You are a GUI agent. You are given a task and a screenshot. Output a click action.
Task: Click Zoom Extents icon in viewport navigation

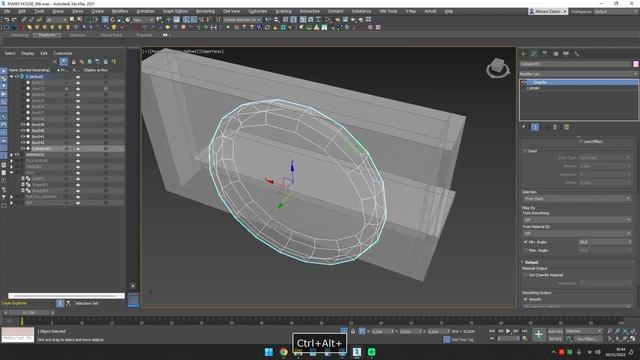tap(625, 331)
